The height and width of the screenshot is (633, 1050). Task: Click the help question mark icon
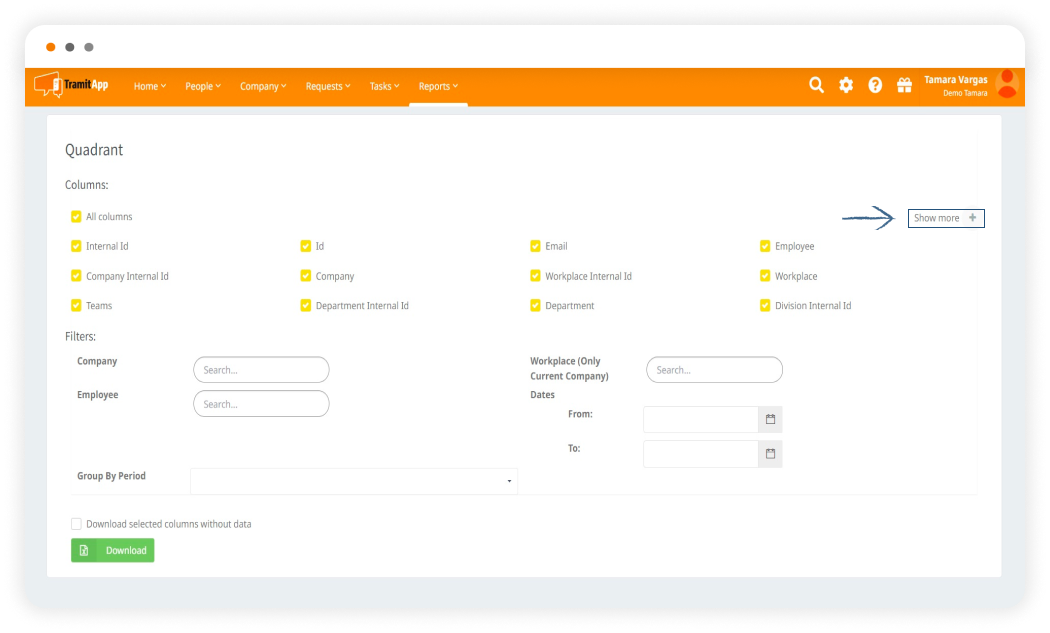(x=875, y=86)
